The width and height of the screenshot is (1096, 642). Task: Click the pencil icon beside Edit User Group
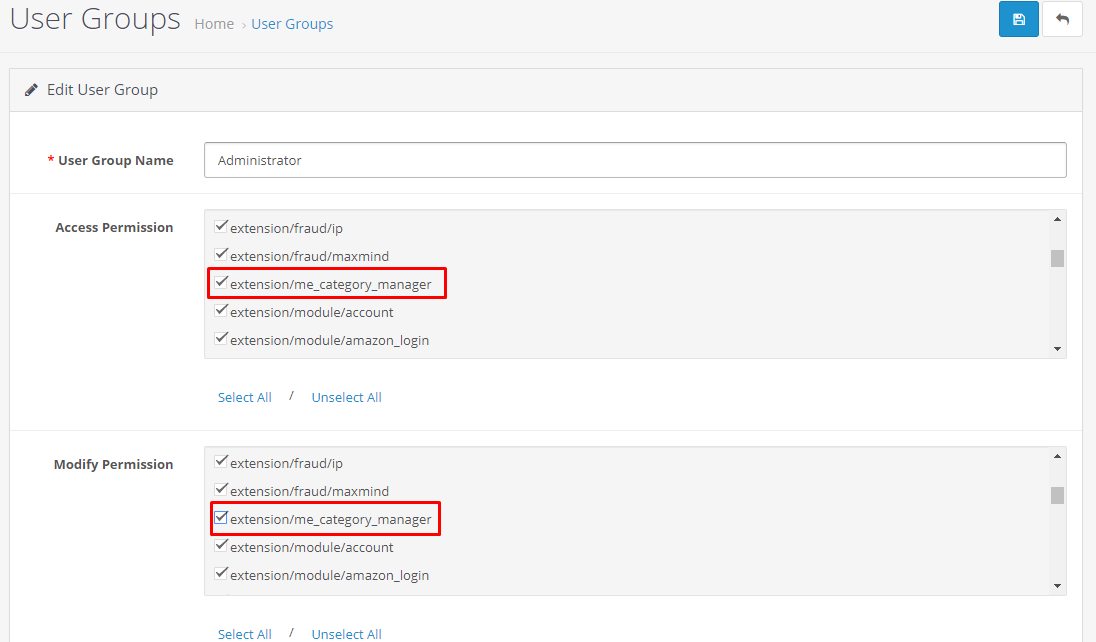[31, 90]
